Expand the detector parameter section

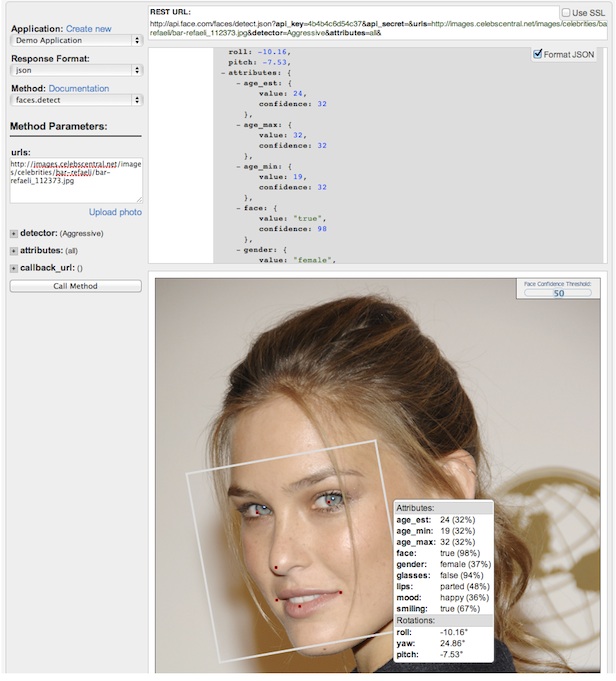14,233
